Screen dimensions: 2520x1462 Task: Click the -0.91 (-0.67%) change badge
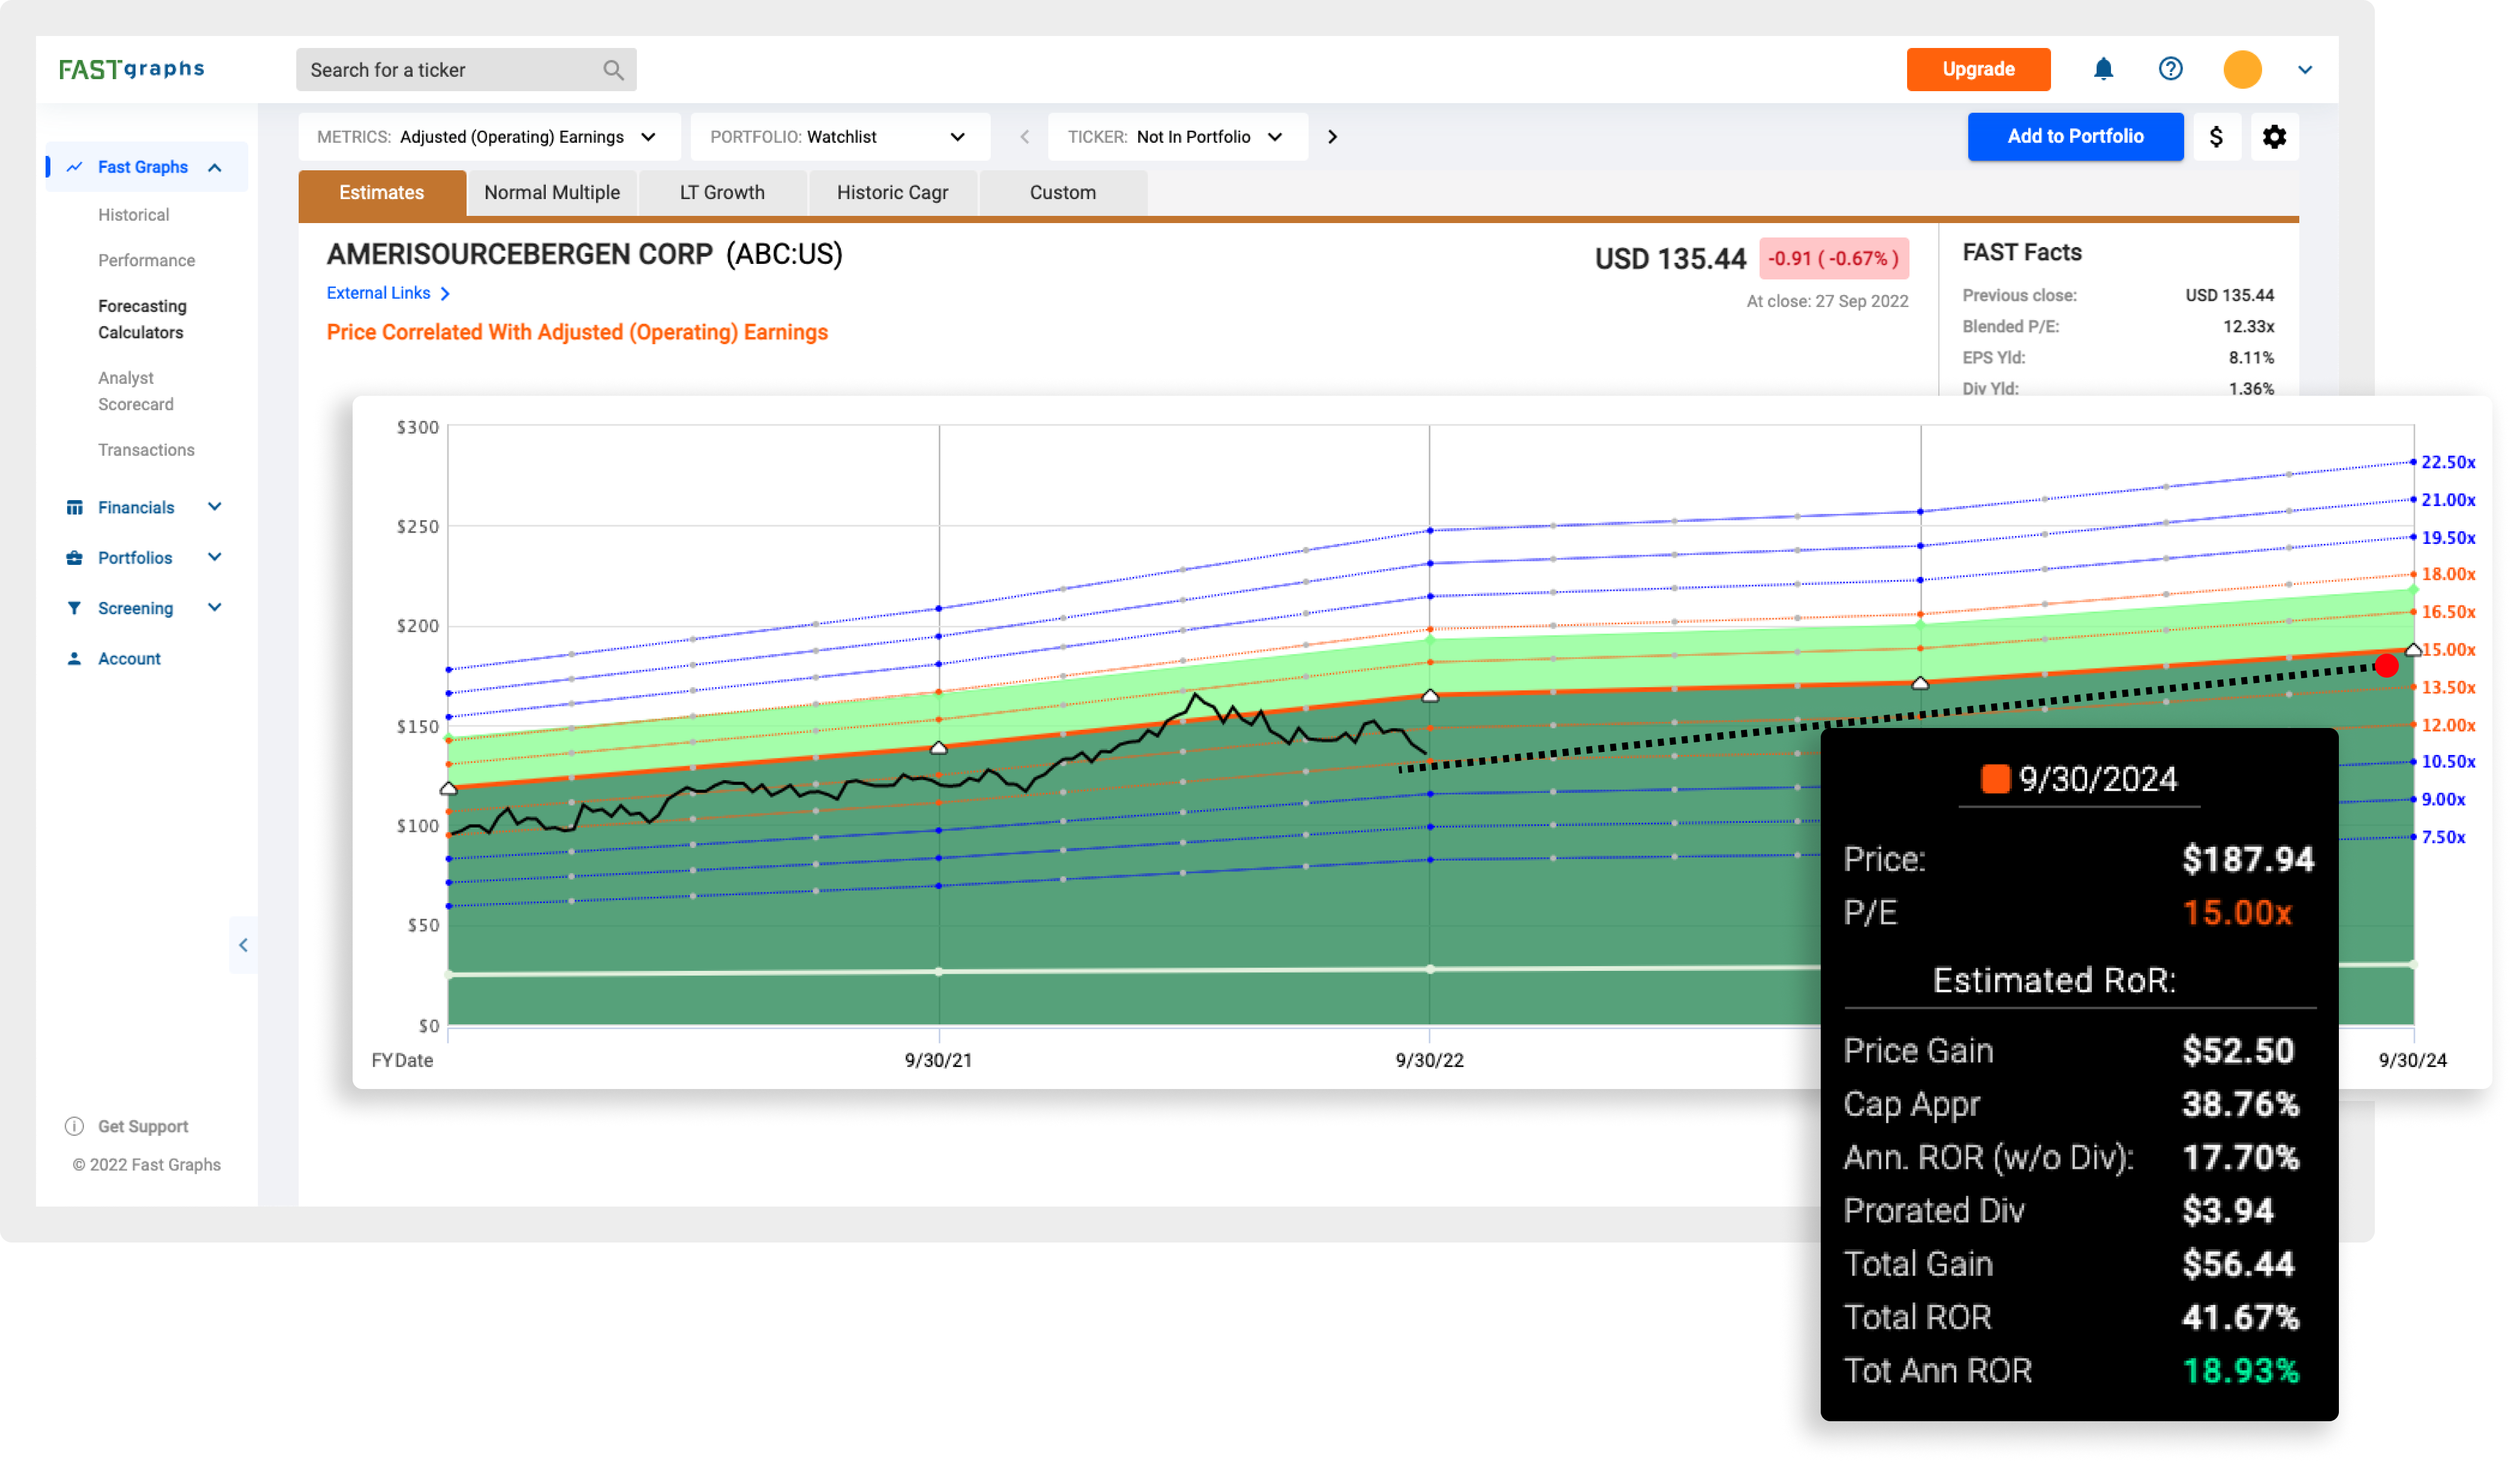1833,259
